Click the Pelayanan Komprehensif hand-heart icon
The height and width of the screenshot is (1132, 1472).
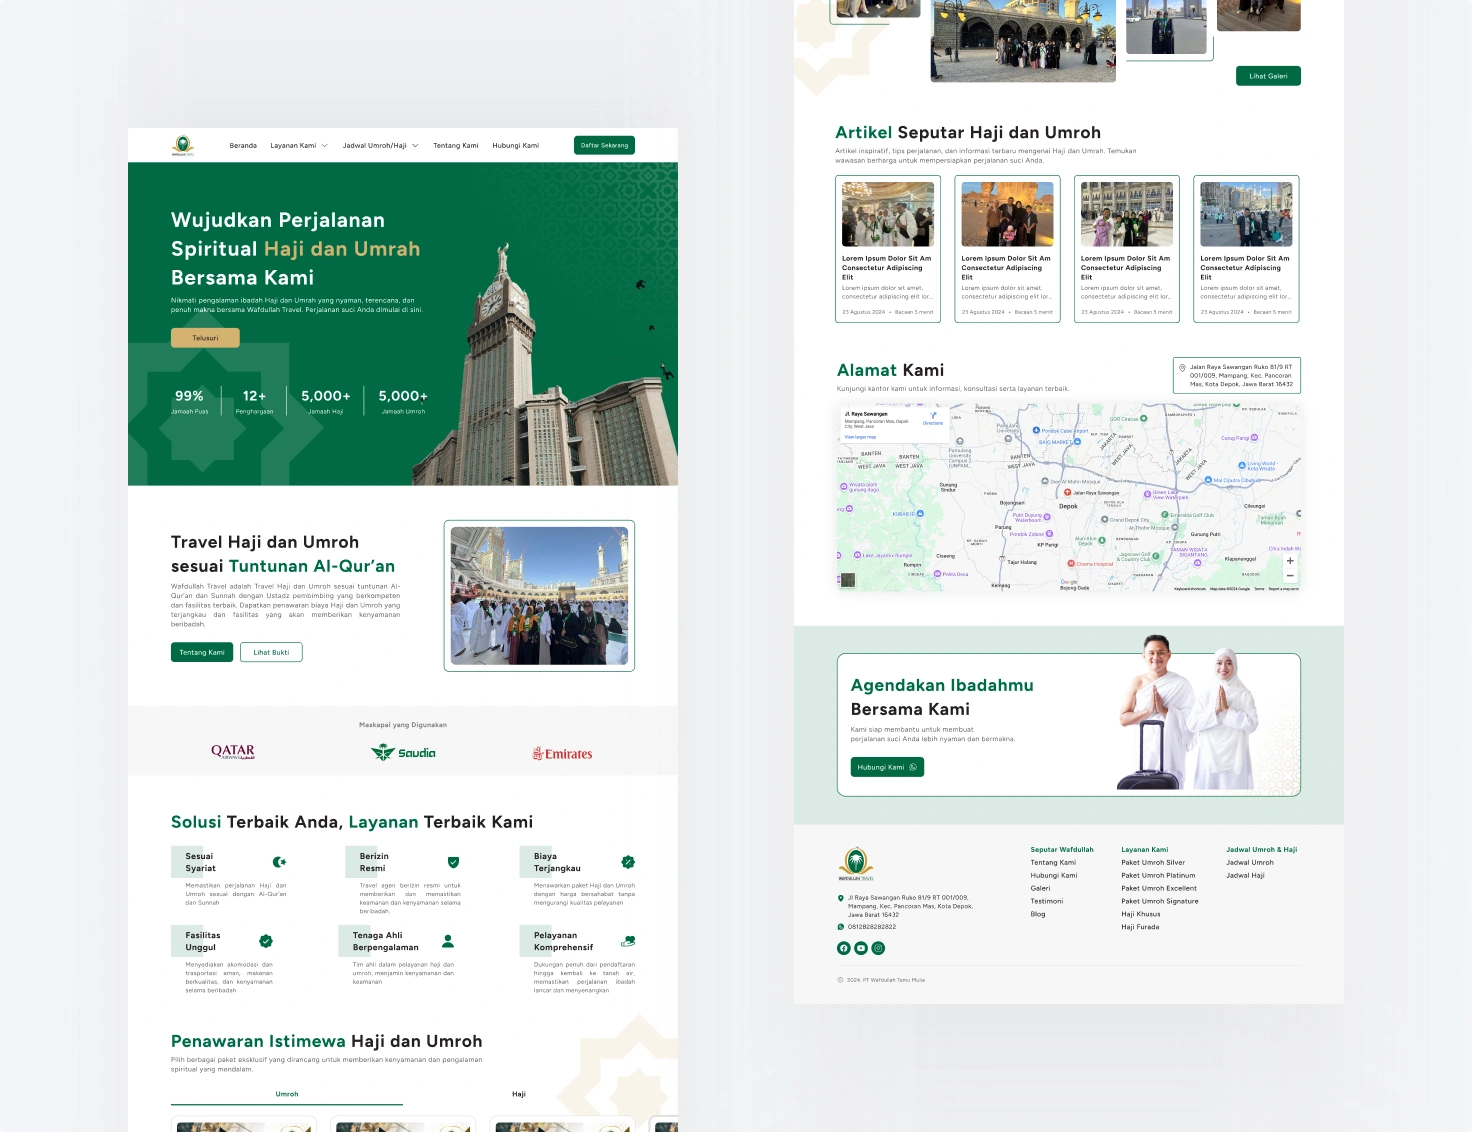628,941
